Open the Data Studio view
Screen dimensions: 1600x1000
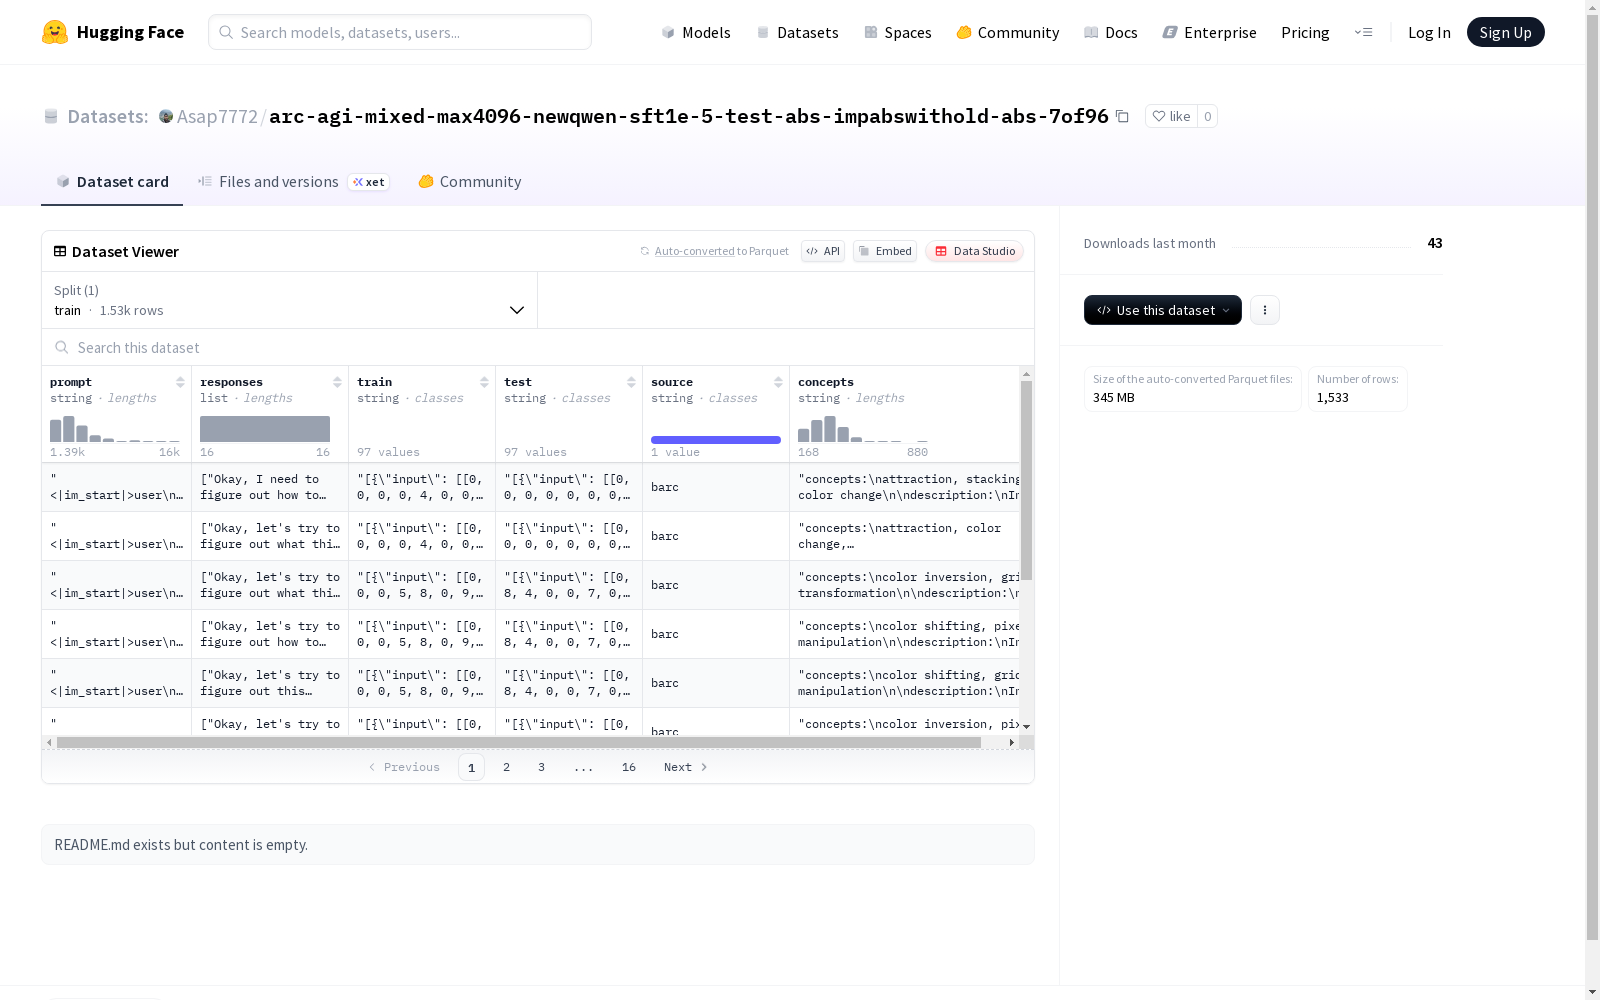(975, 251)
